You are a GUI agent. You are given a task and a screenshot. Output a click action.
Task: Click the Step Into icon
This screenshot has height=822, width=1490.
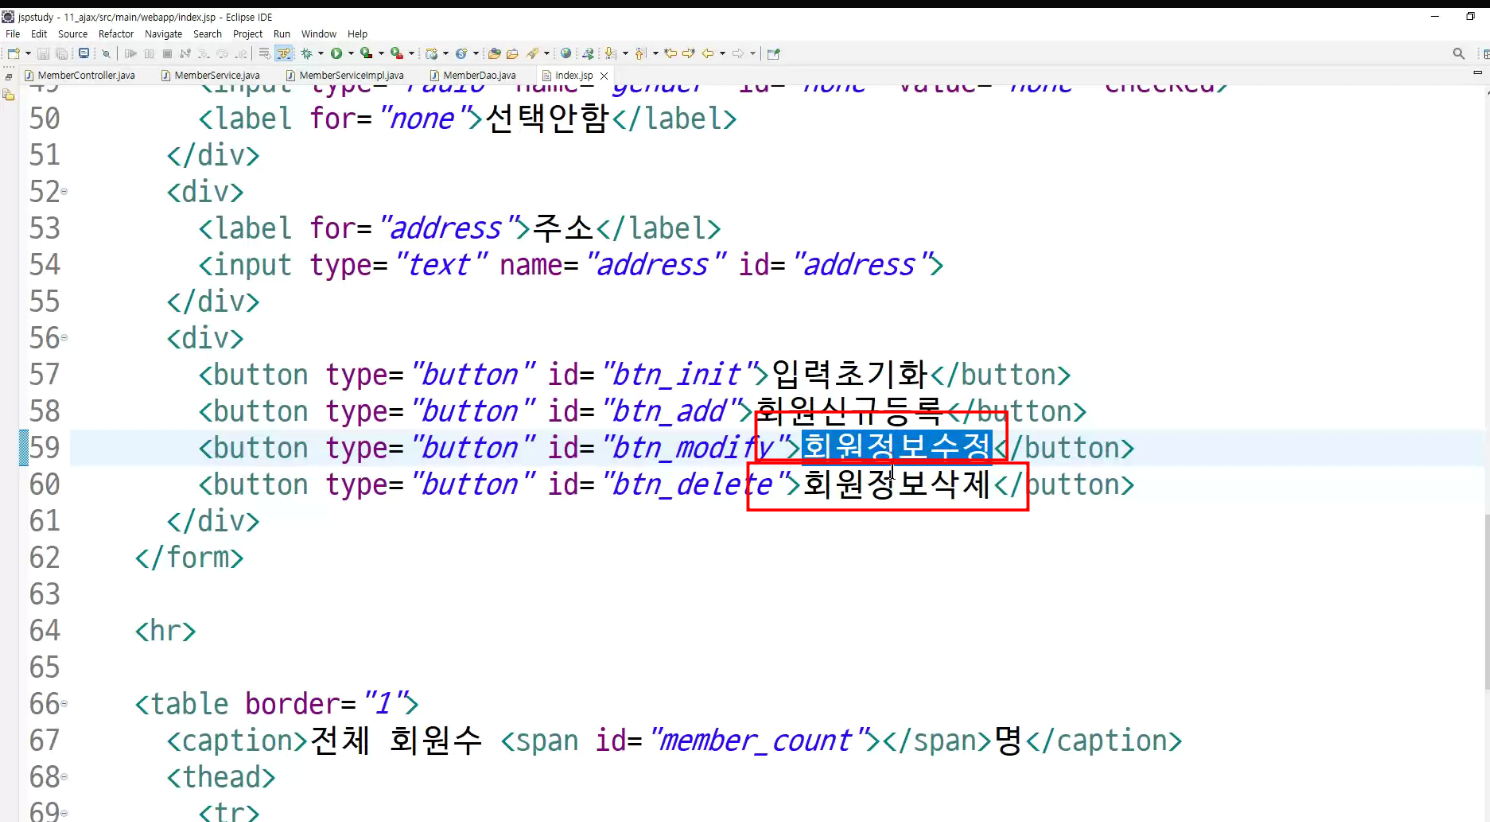tap(203, 53)
